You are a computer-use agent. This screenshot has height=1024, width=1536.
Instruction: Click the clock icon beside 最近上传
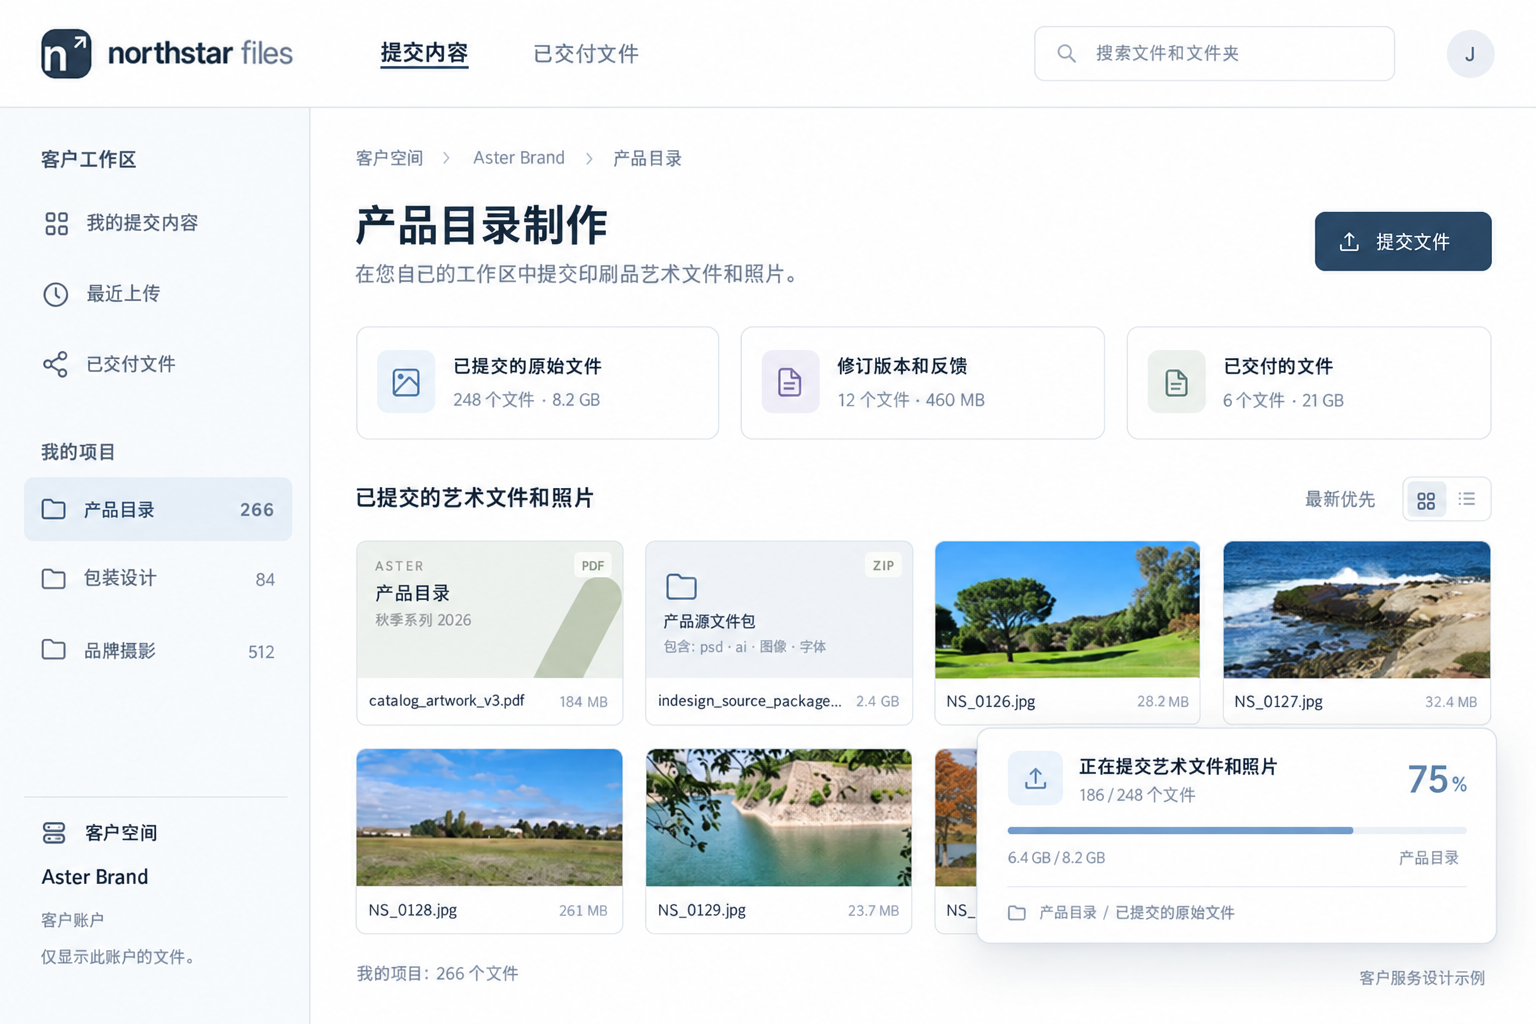tap(56, 294)
